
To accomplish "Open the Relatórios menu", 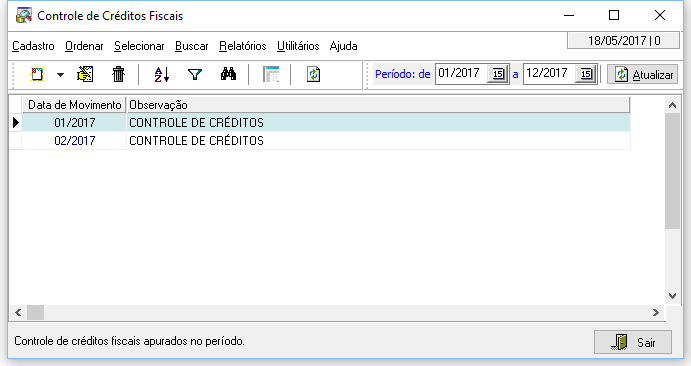I will (x=243, y=46).
